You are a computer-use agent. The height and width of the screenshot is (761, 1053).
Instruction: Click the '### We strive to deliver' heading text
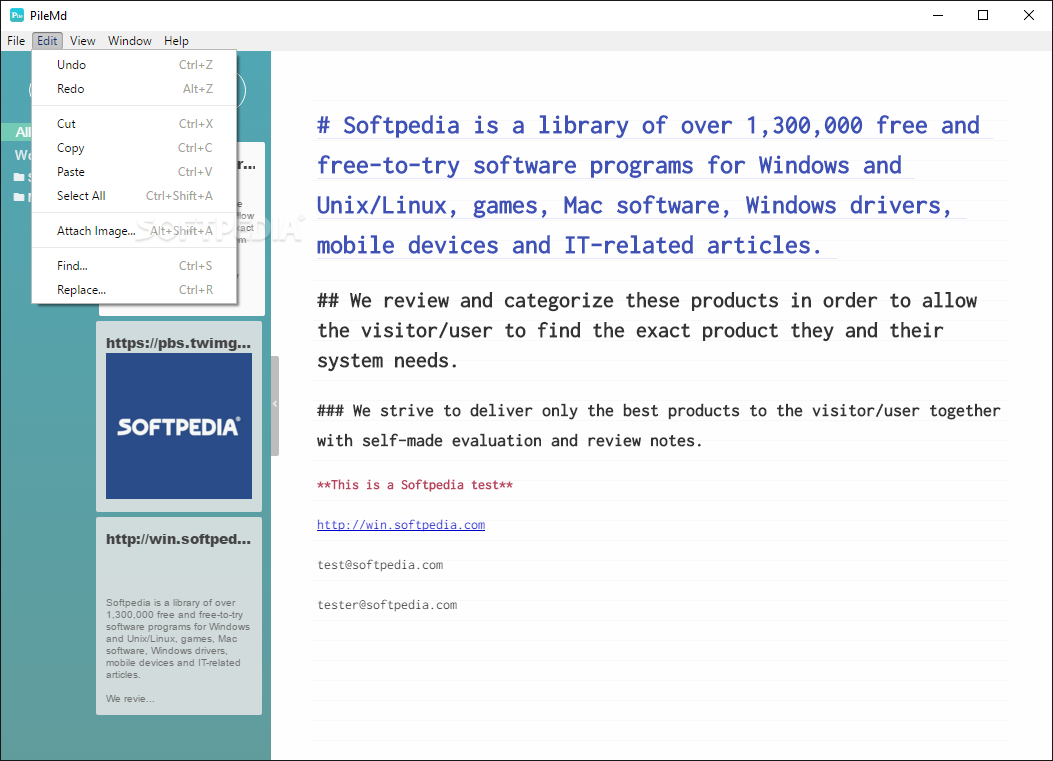[659, 426]
